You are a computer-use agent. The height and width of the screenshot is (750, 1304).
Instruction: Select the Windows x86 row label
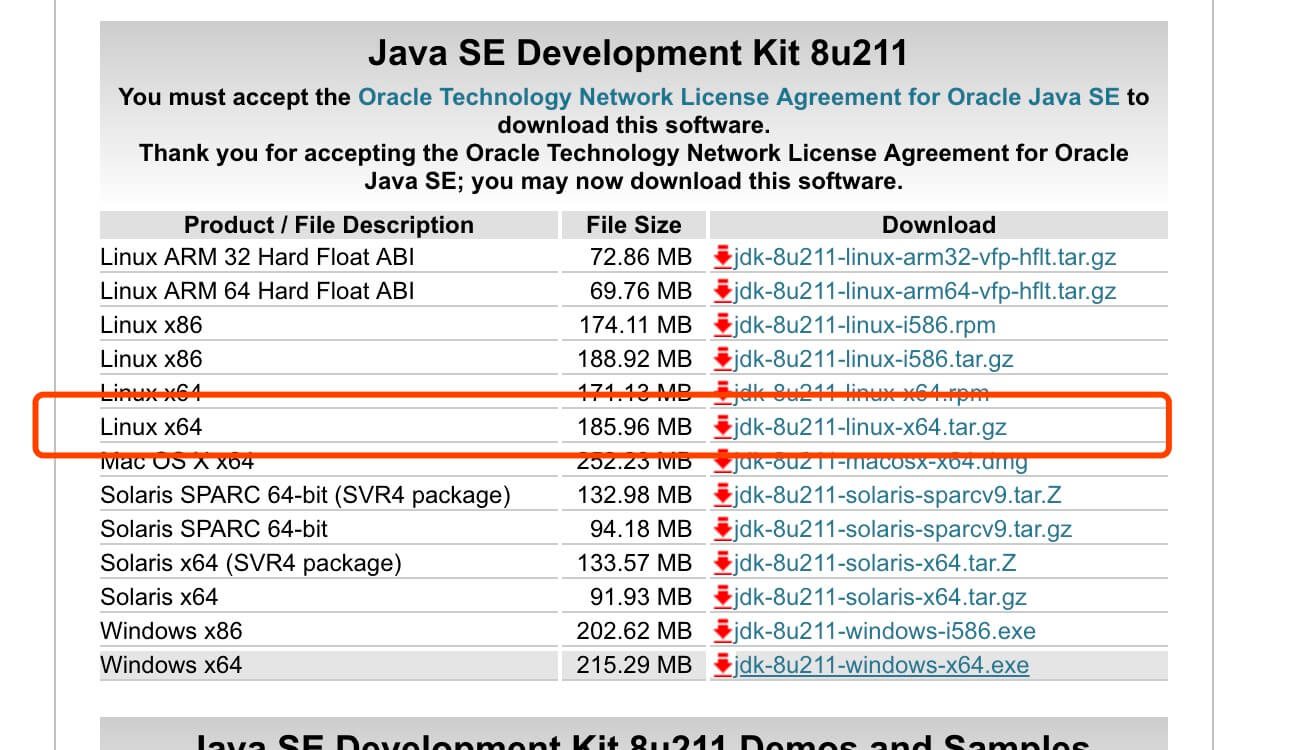pyautogui.click(x=171, y=632)
